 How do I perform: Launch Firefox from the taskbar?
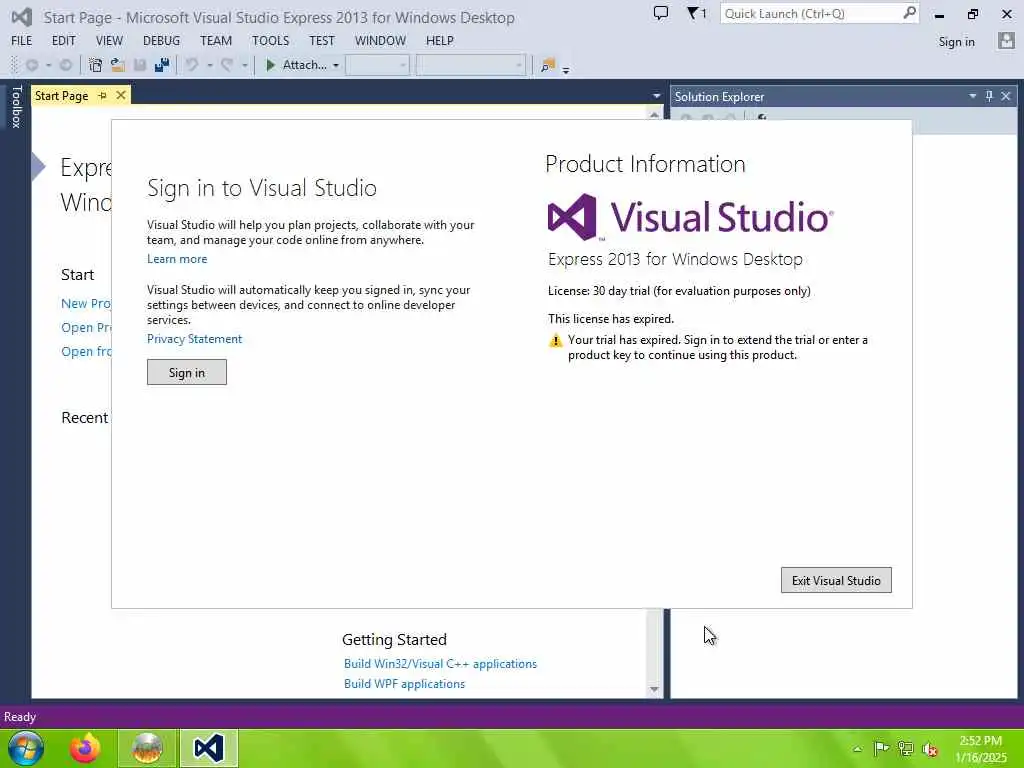(x=85, y=748)
